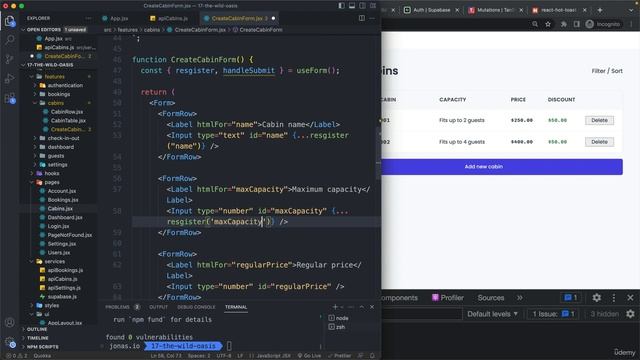Click the Add new cabin button
Screen dimensions: 640x360
[502, 167]
